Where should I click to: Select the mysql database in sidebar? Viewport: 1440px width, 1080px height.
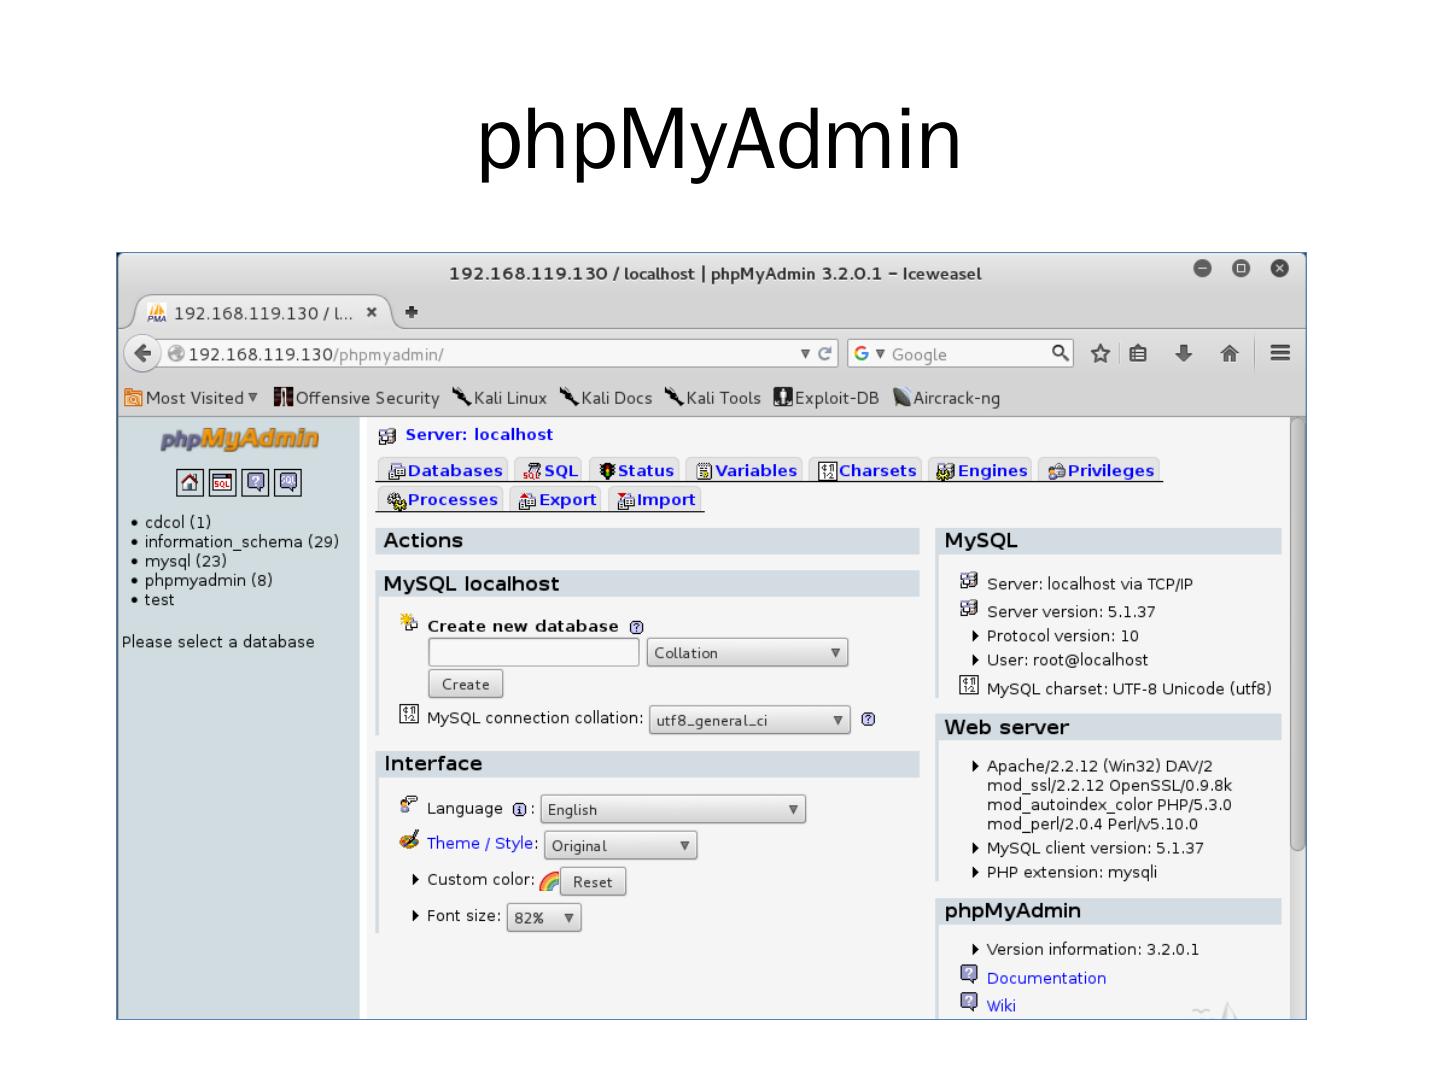[x=186, y=561]
